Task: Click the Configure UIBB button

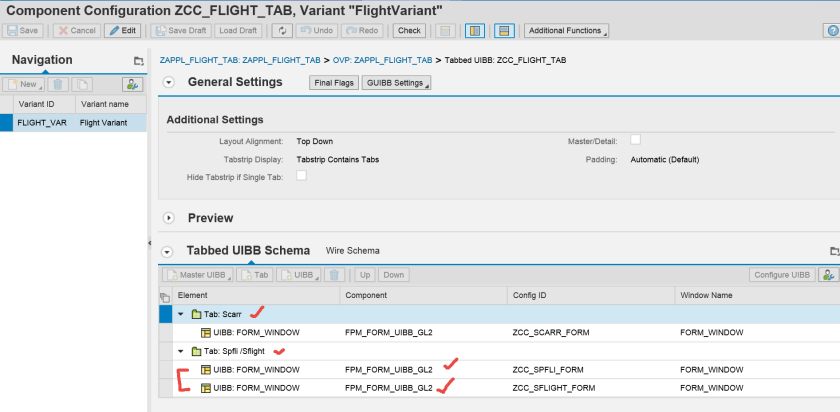Action: pos(782,275)
